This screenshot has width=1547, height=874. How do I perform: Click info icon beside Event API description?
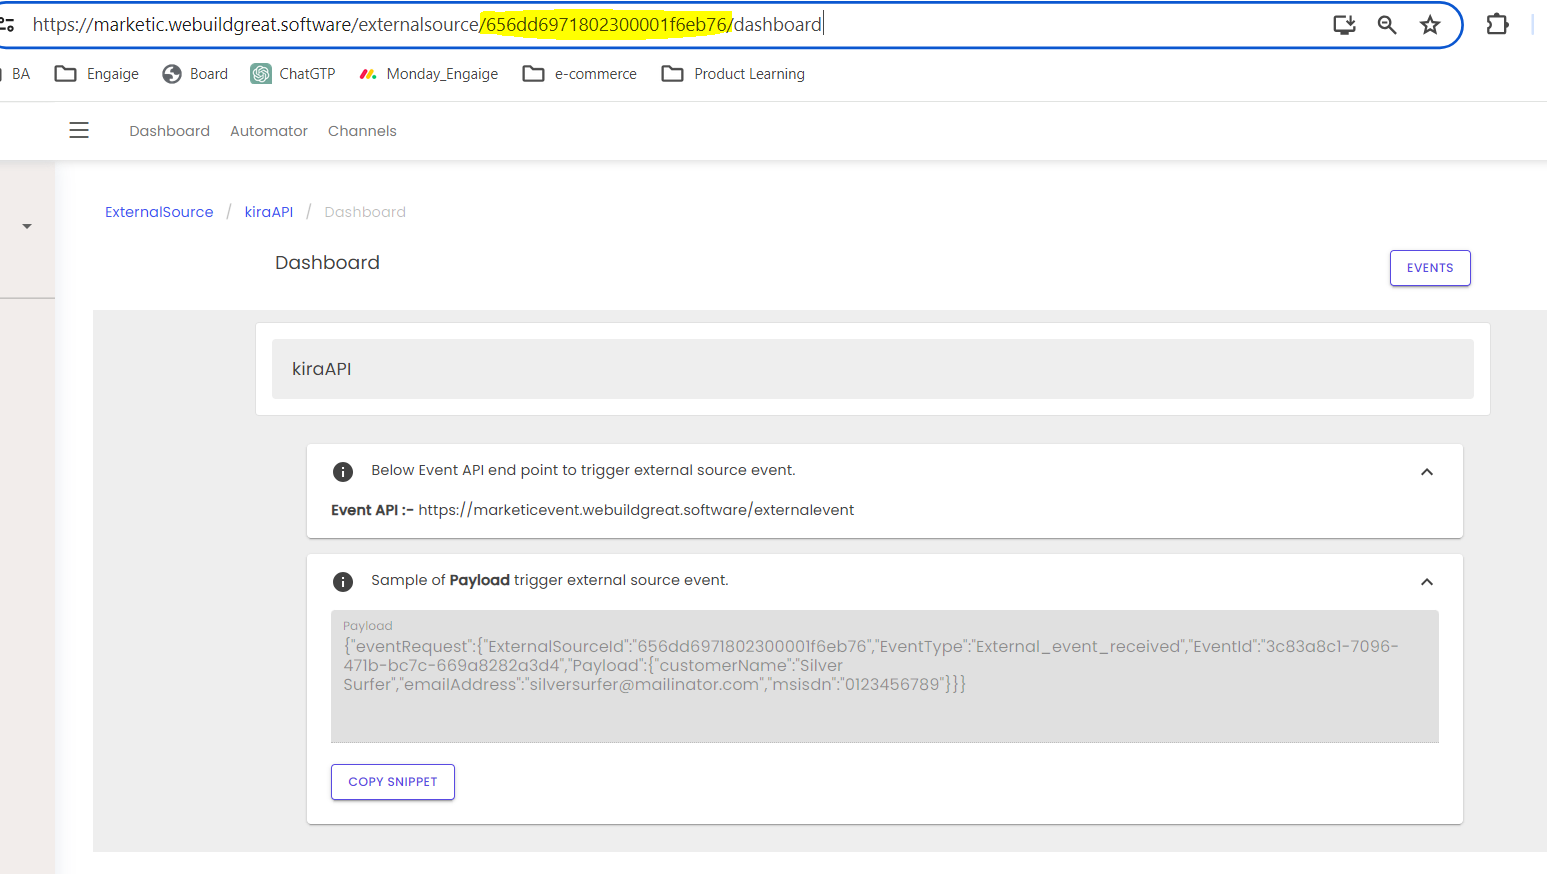(x=343, y=472)
